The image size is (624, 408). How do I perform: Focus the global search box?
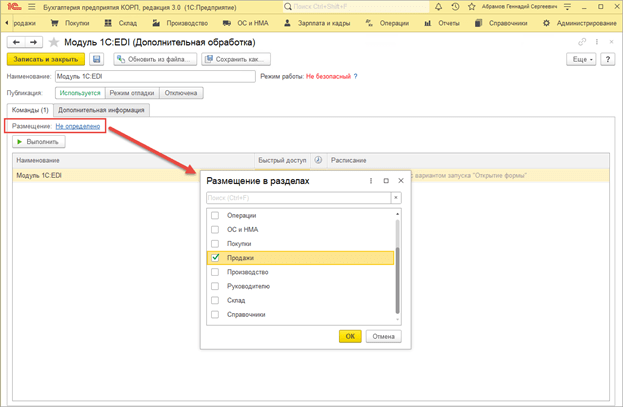[356, 7]
